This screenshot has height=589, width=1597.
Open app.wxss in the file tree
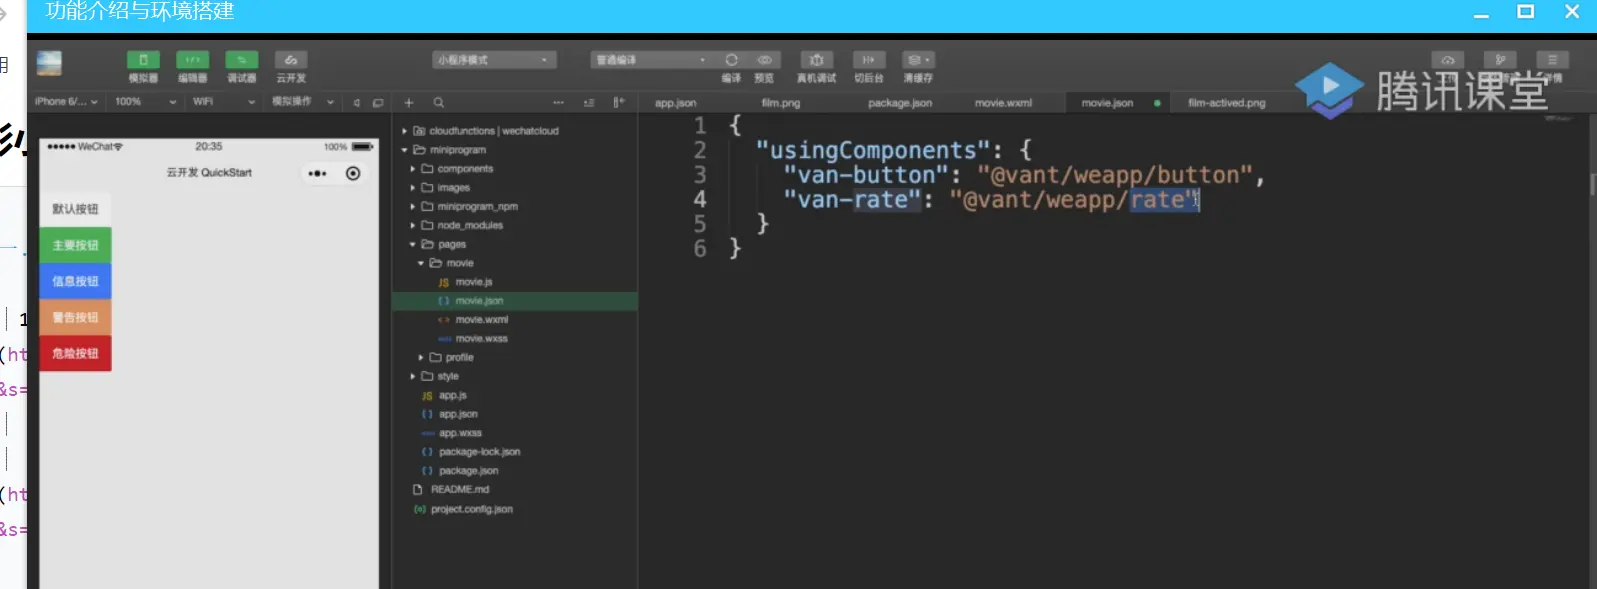point(460,434)
